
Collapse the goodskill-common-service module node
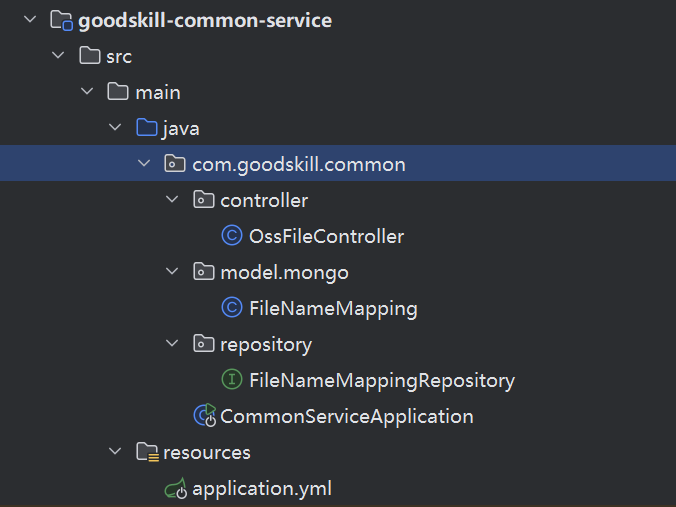tap(30, 20)
